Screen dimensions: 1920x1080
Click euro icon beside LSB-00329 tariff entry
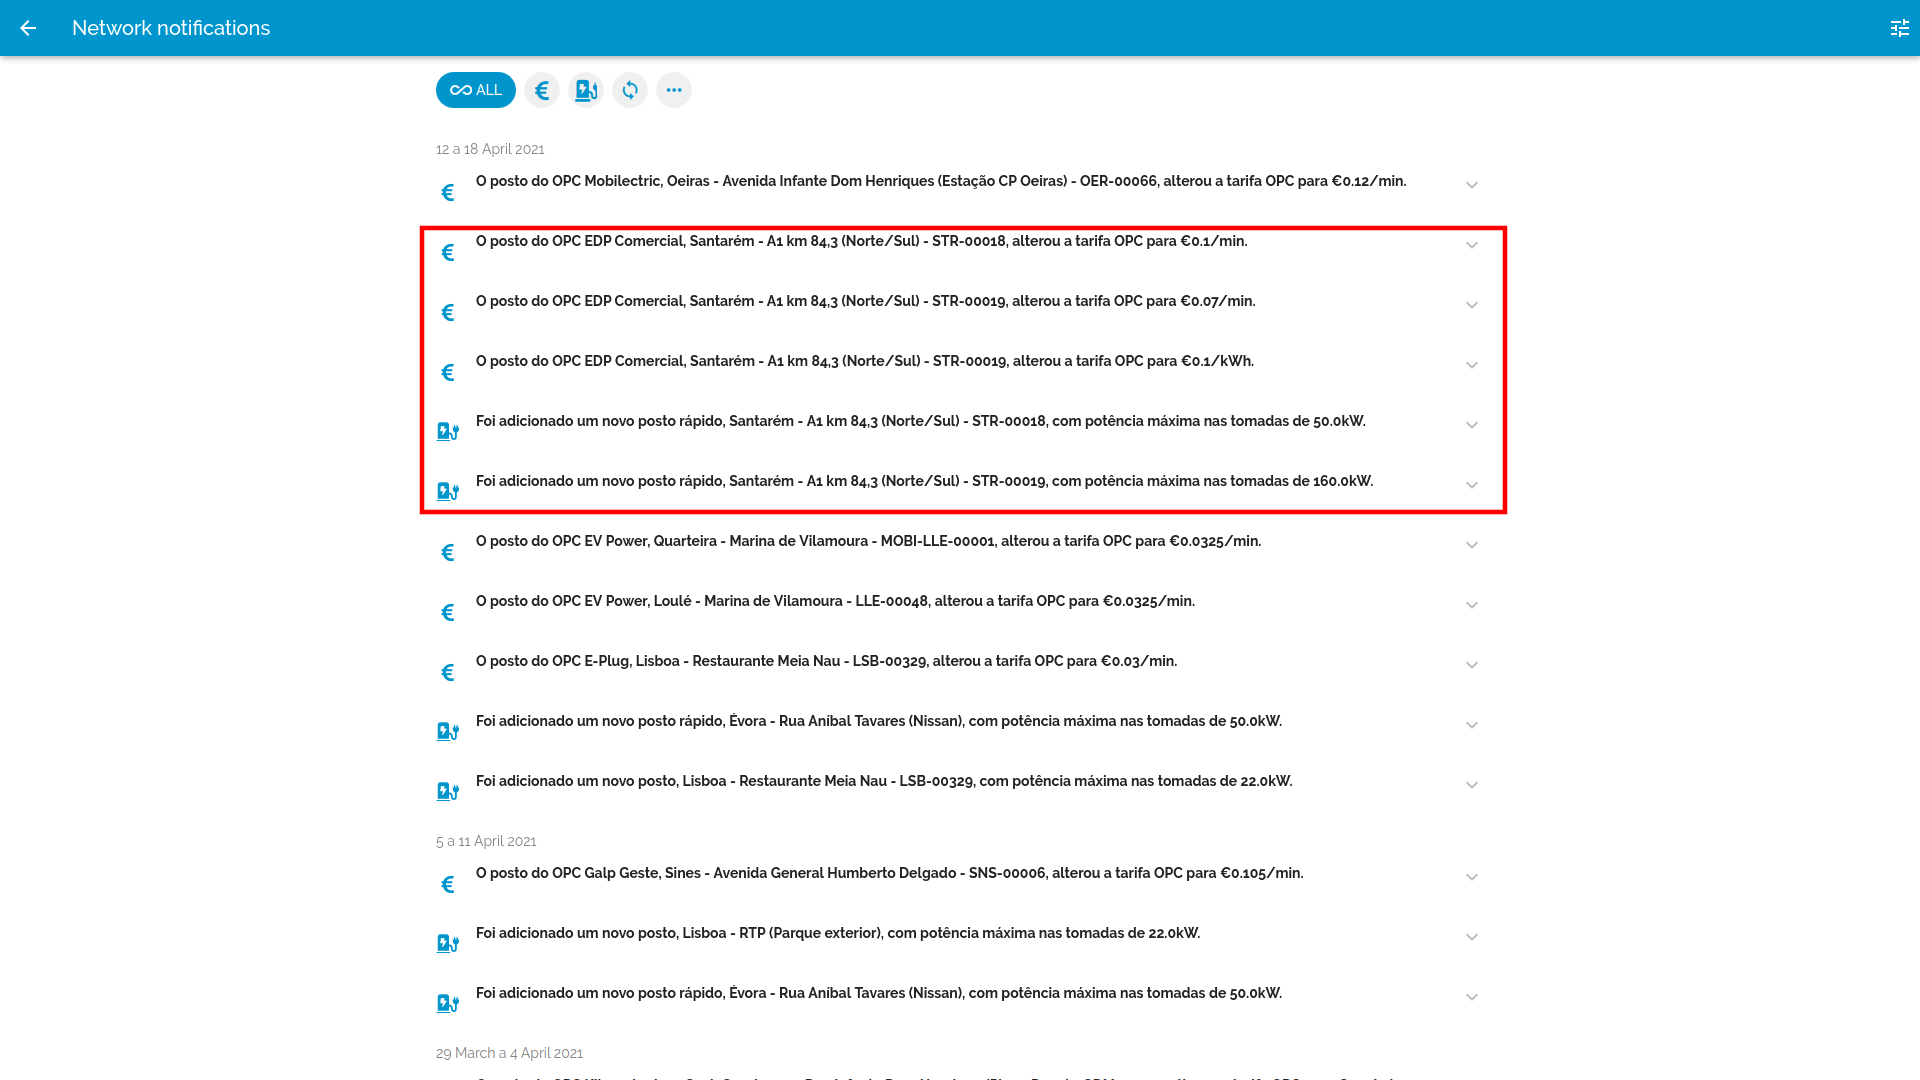click(448, 672)
